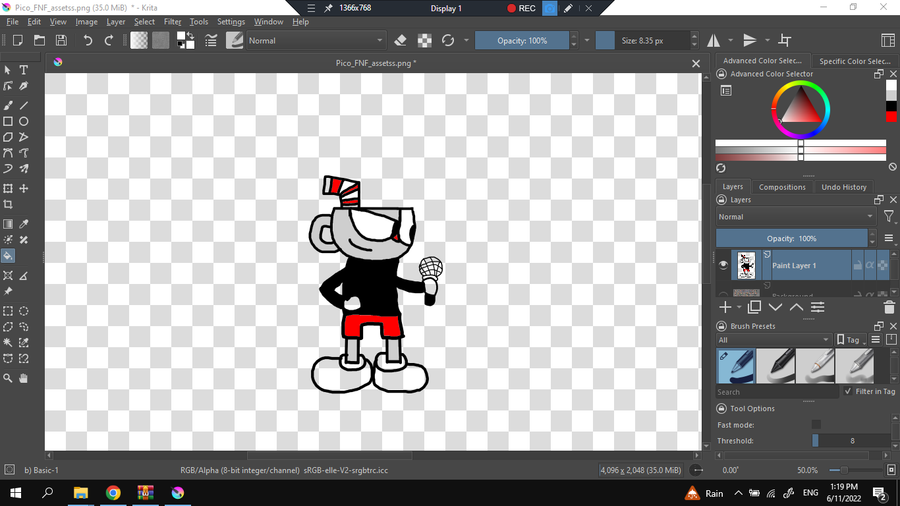Viewport: 900px width, 506px height.
Task: Open the Tag button menu
Action: [x=852, y=340]
